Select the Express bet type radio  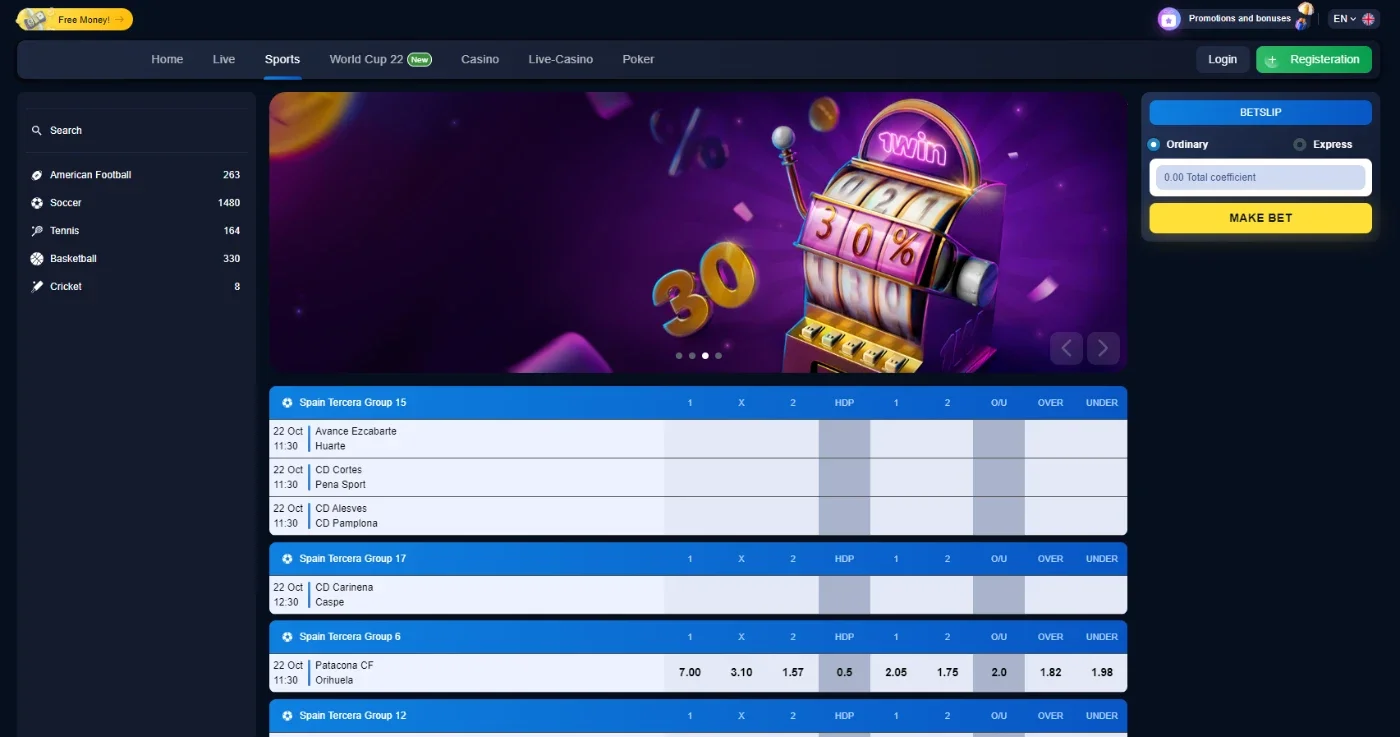point(1299,145)
